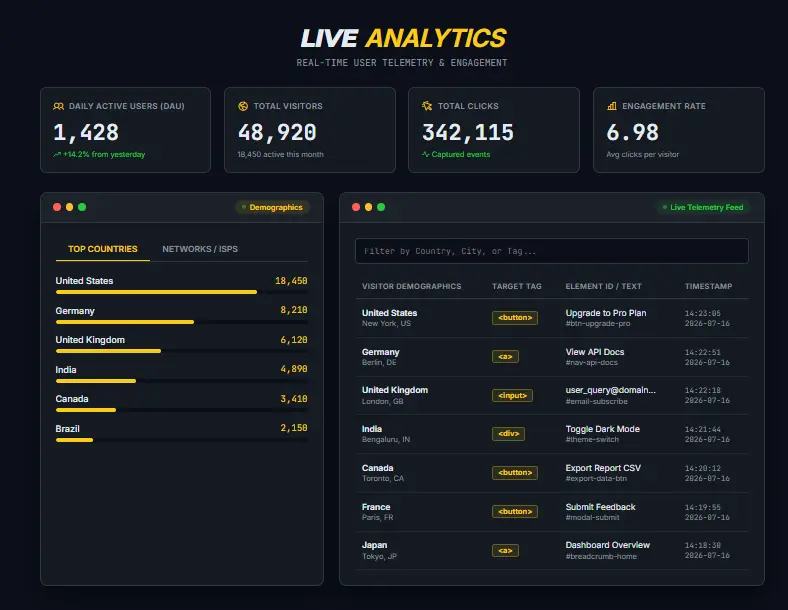Click the United States progress bar

click(182, 292)
